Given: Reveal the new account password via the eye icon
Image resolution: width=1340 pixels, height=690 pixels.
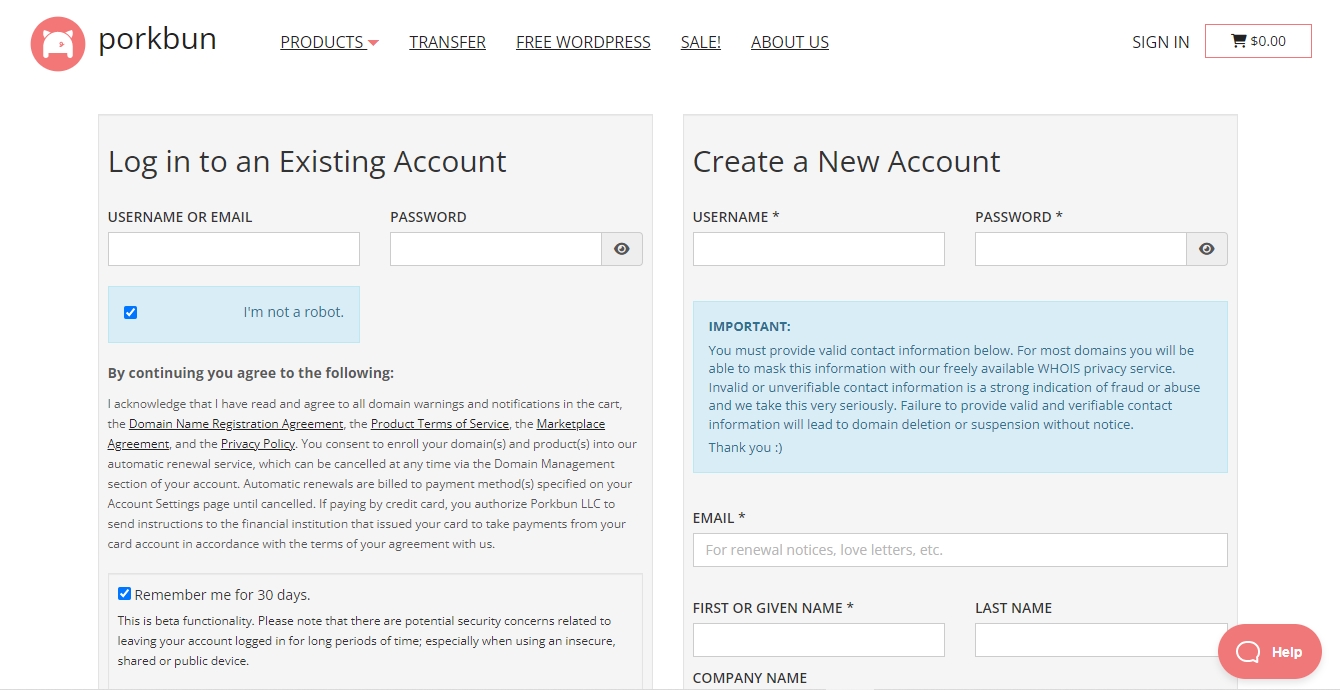Looking at the screenshot, I should point(1206,249).
